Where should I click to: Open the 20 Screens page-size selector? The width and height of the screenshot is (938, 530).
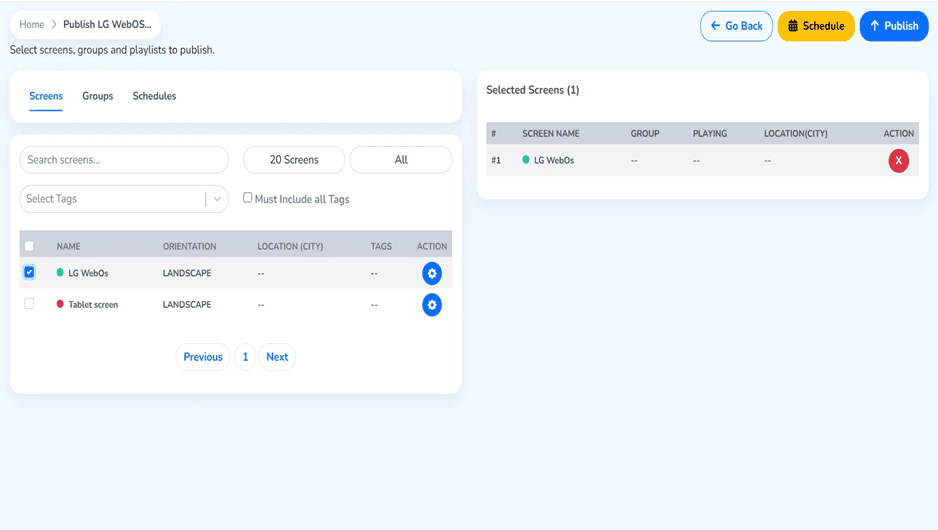[x=294, y=160]
